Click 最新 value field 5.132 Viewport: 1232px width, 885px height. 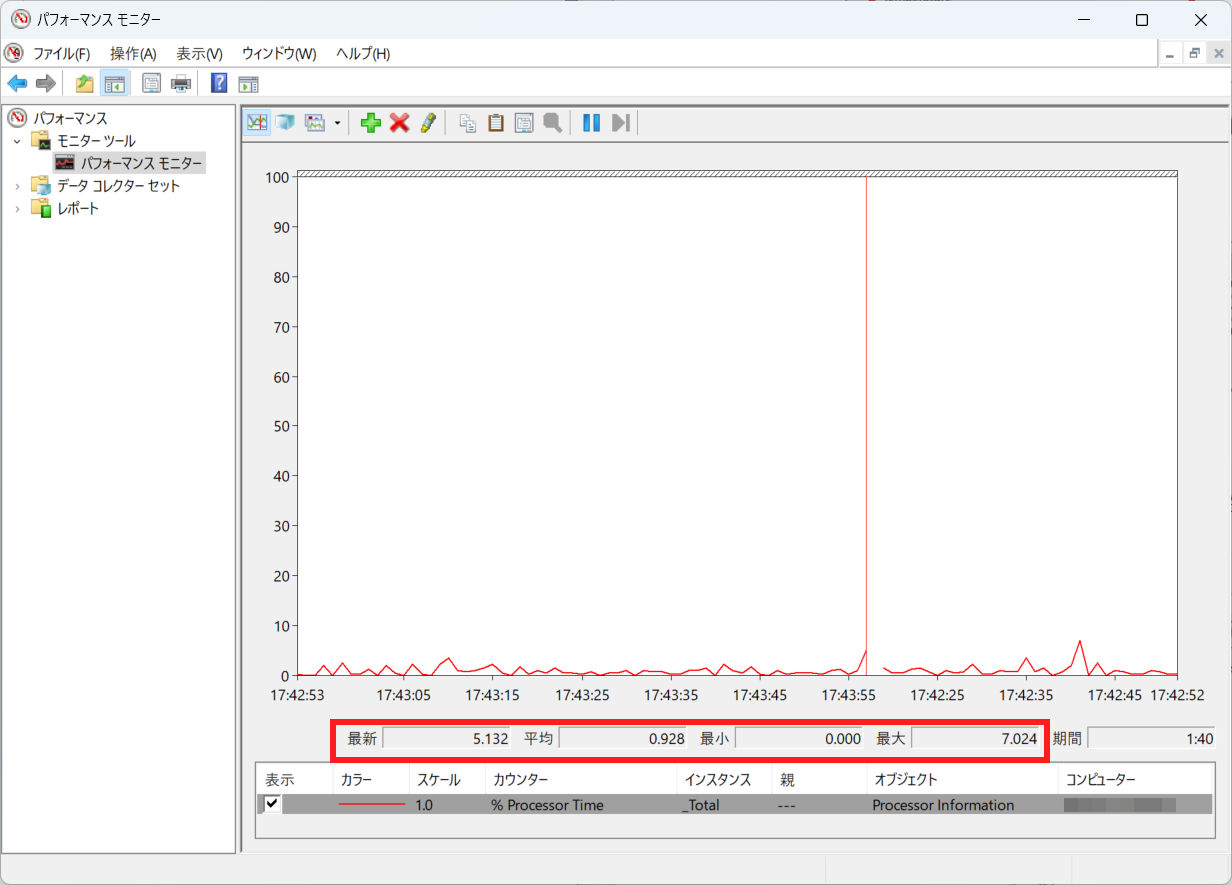(x=448, y=739)
